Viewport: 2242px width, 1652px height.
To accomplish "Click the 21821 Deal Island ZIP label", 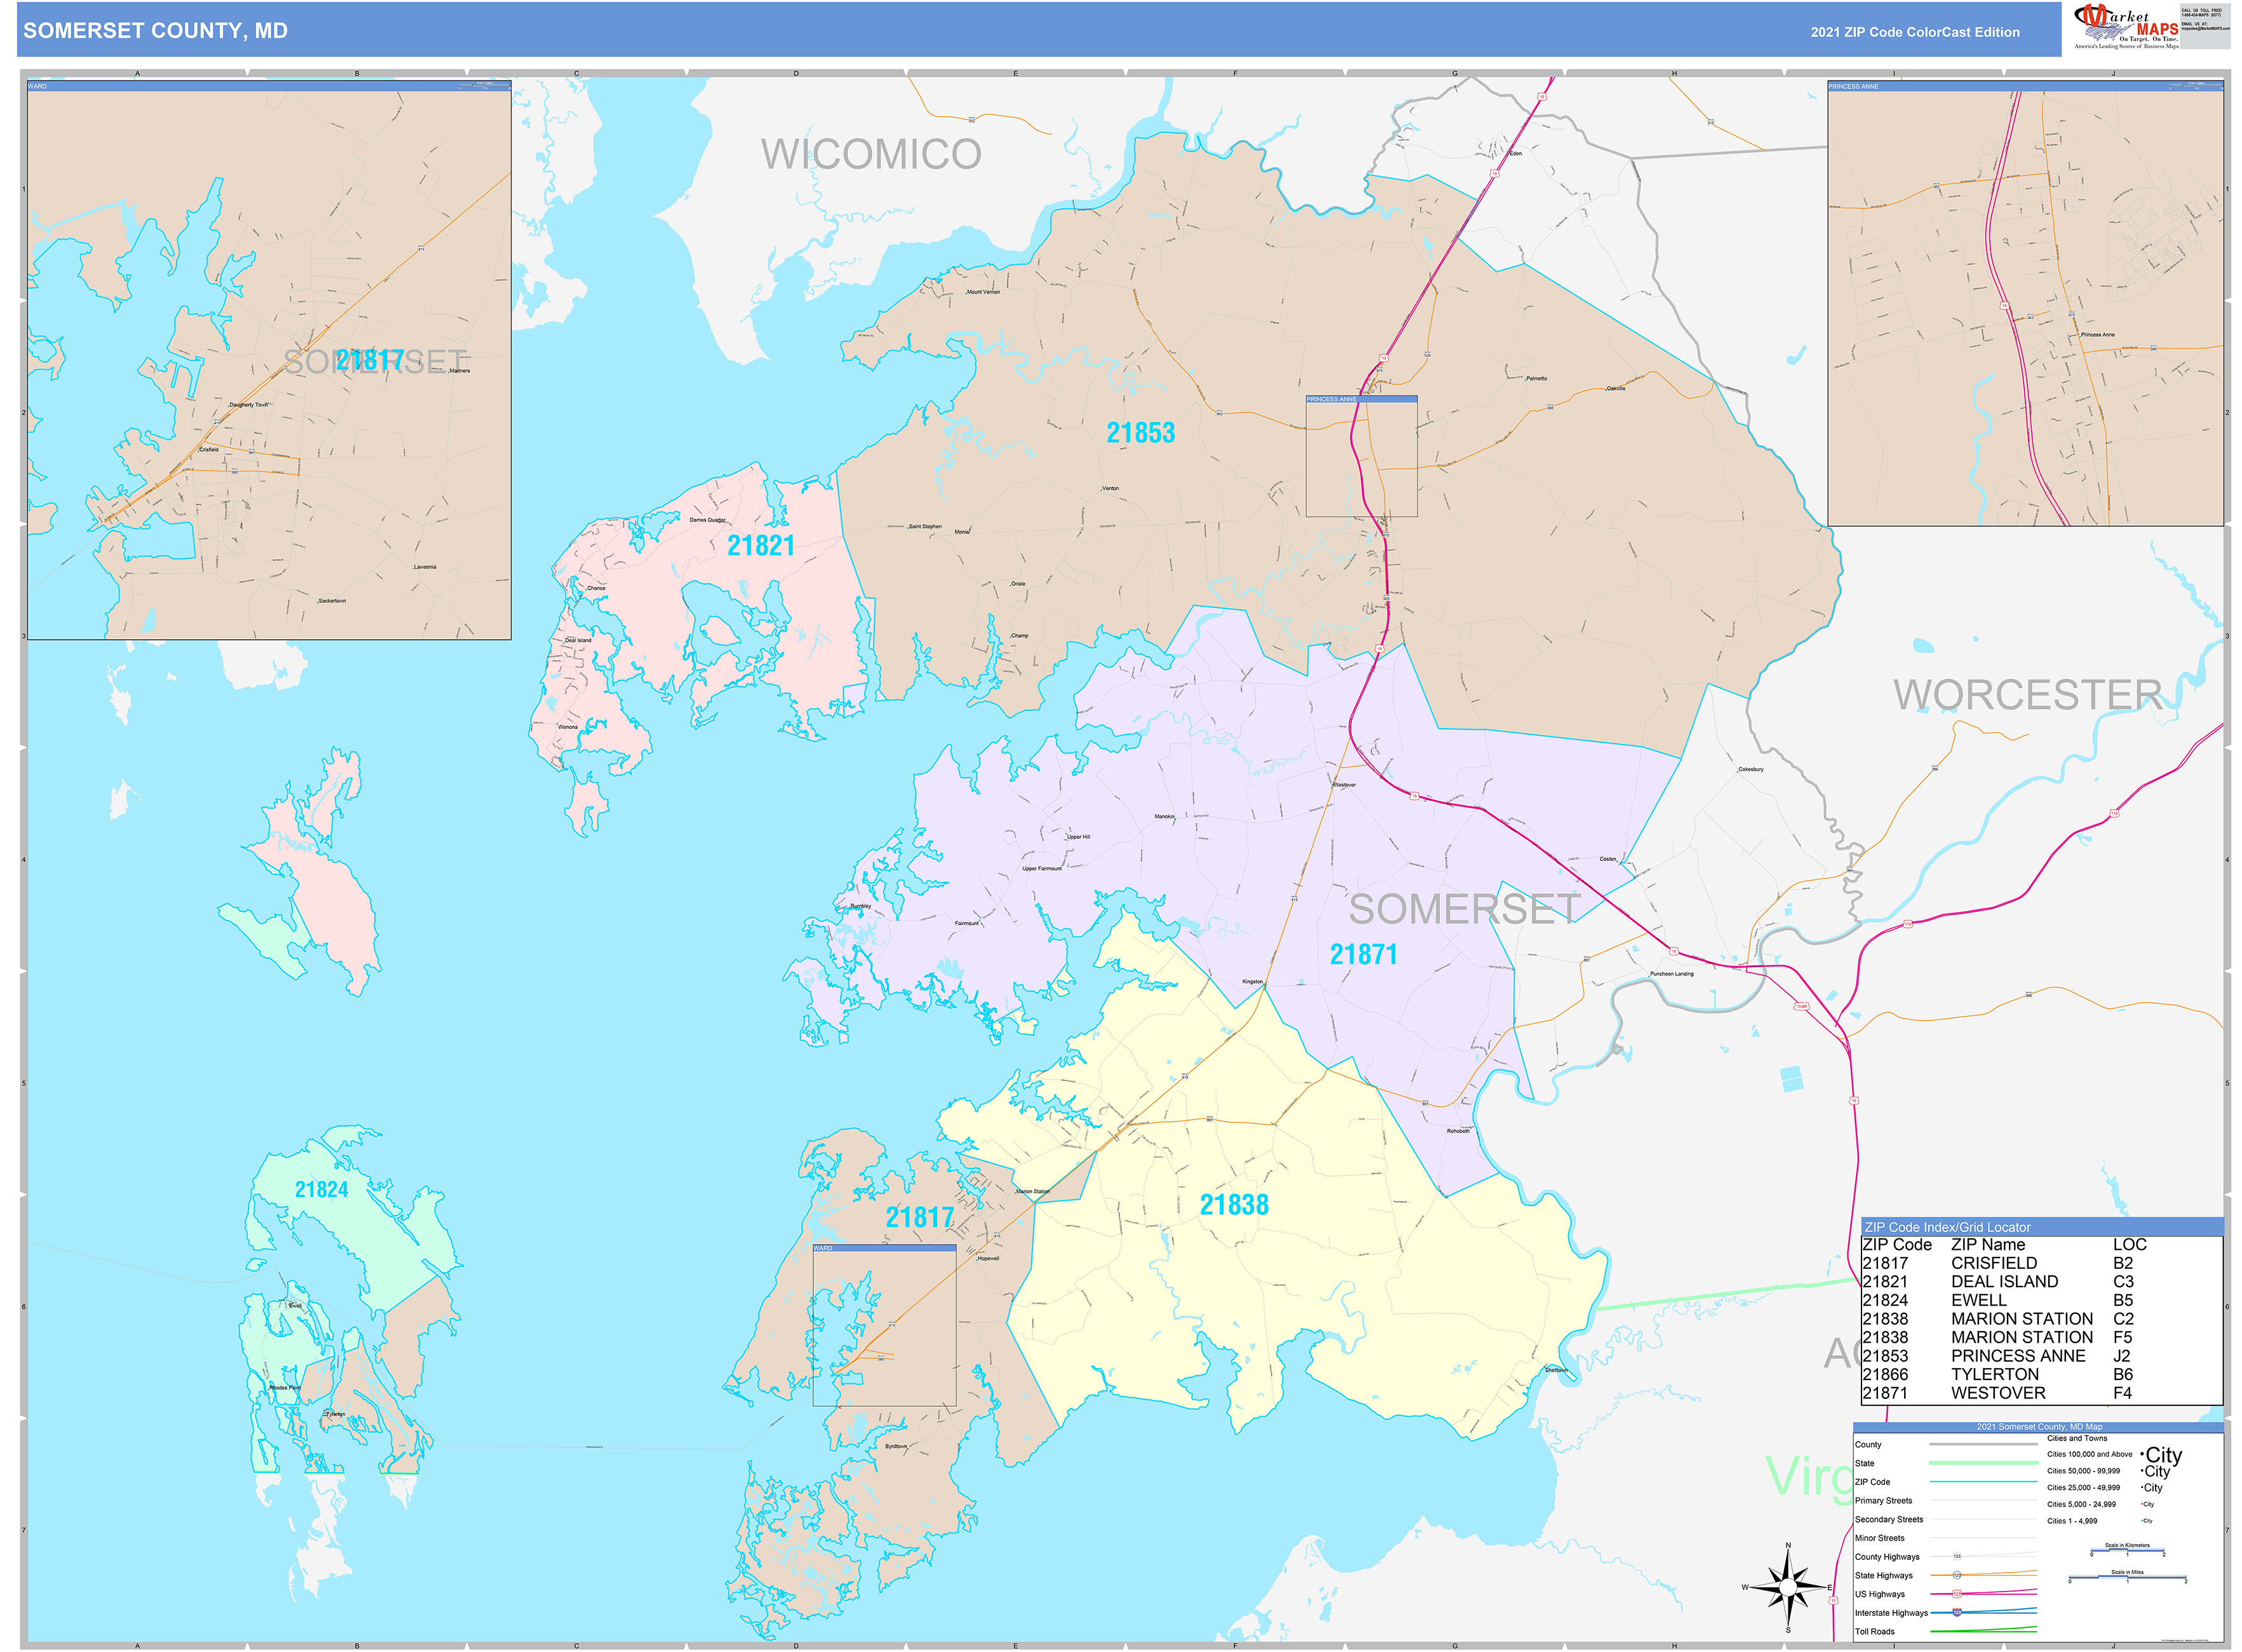I will [760, 546].
